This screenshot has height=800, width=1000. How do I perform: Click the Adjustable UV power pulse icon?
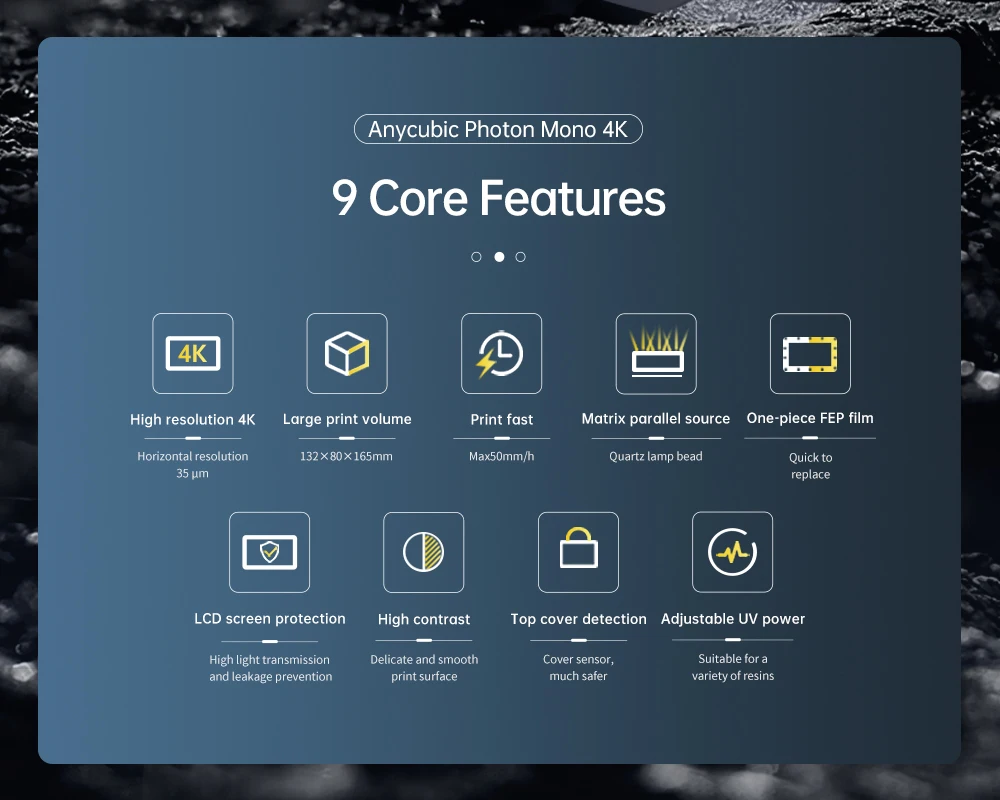[732, 552]
